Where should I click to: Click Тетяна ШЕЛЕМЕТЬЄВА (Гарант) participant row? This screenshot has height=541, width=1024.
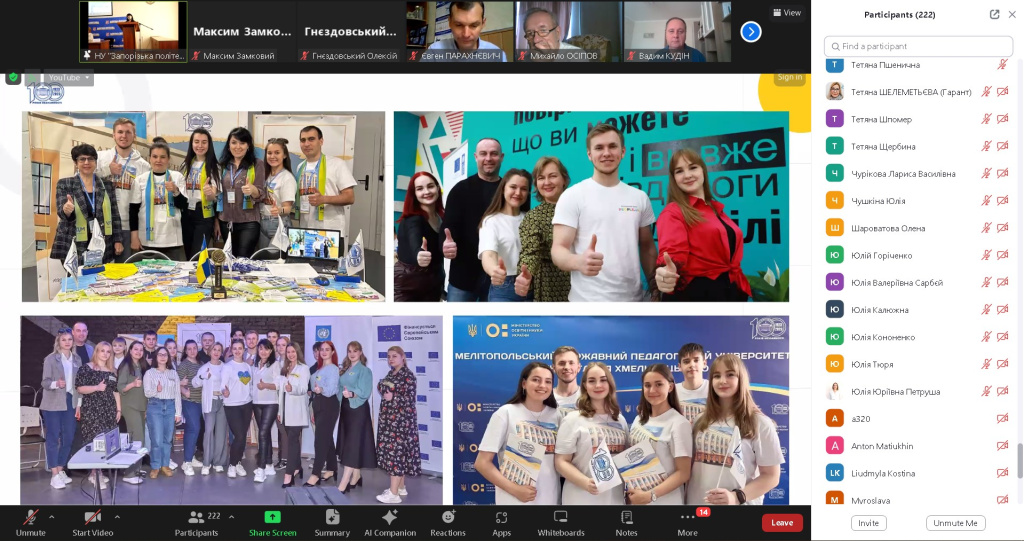(x=918, y=92)
